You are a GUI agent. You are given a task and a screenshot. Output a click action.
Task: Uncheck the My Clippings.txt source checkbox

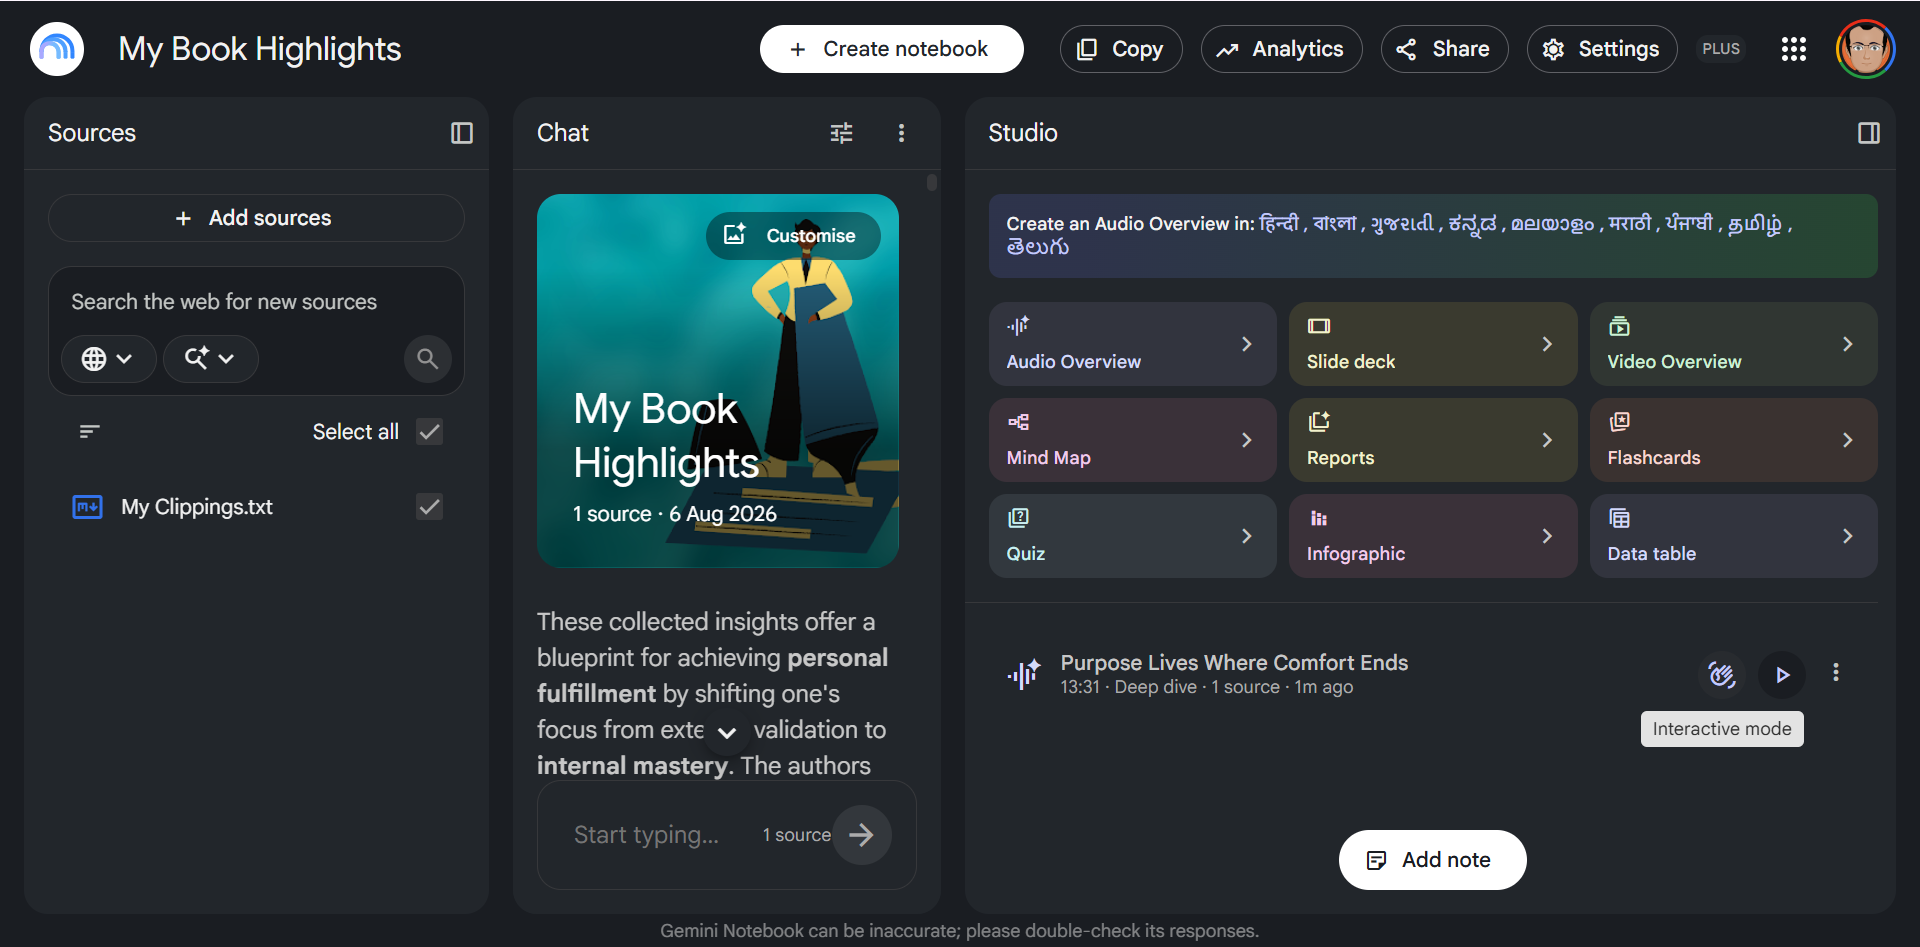click(430, 507)
